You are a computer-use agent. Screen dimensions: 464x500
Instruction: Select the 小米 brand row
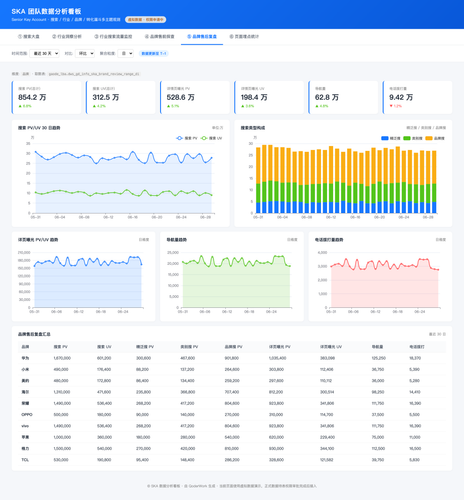tap(232, 369)
